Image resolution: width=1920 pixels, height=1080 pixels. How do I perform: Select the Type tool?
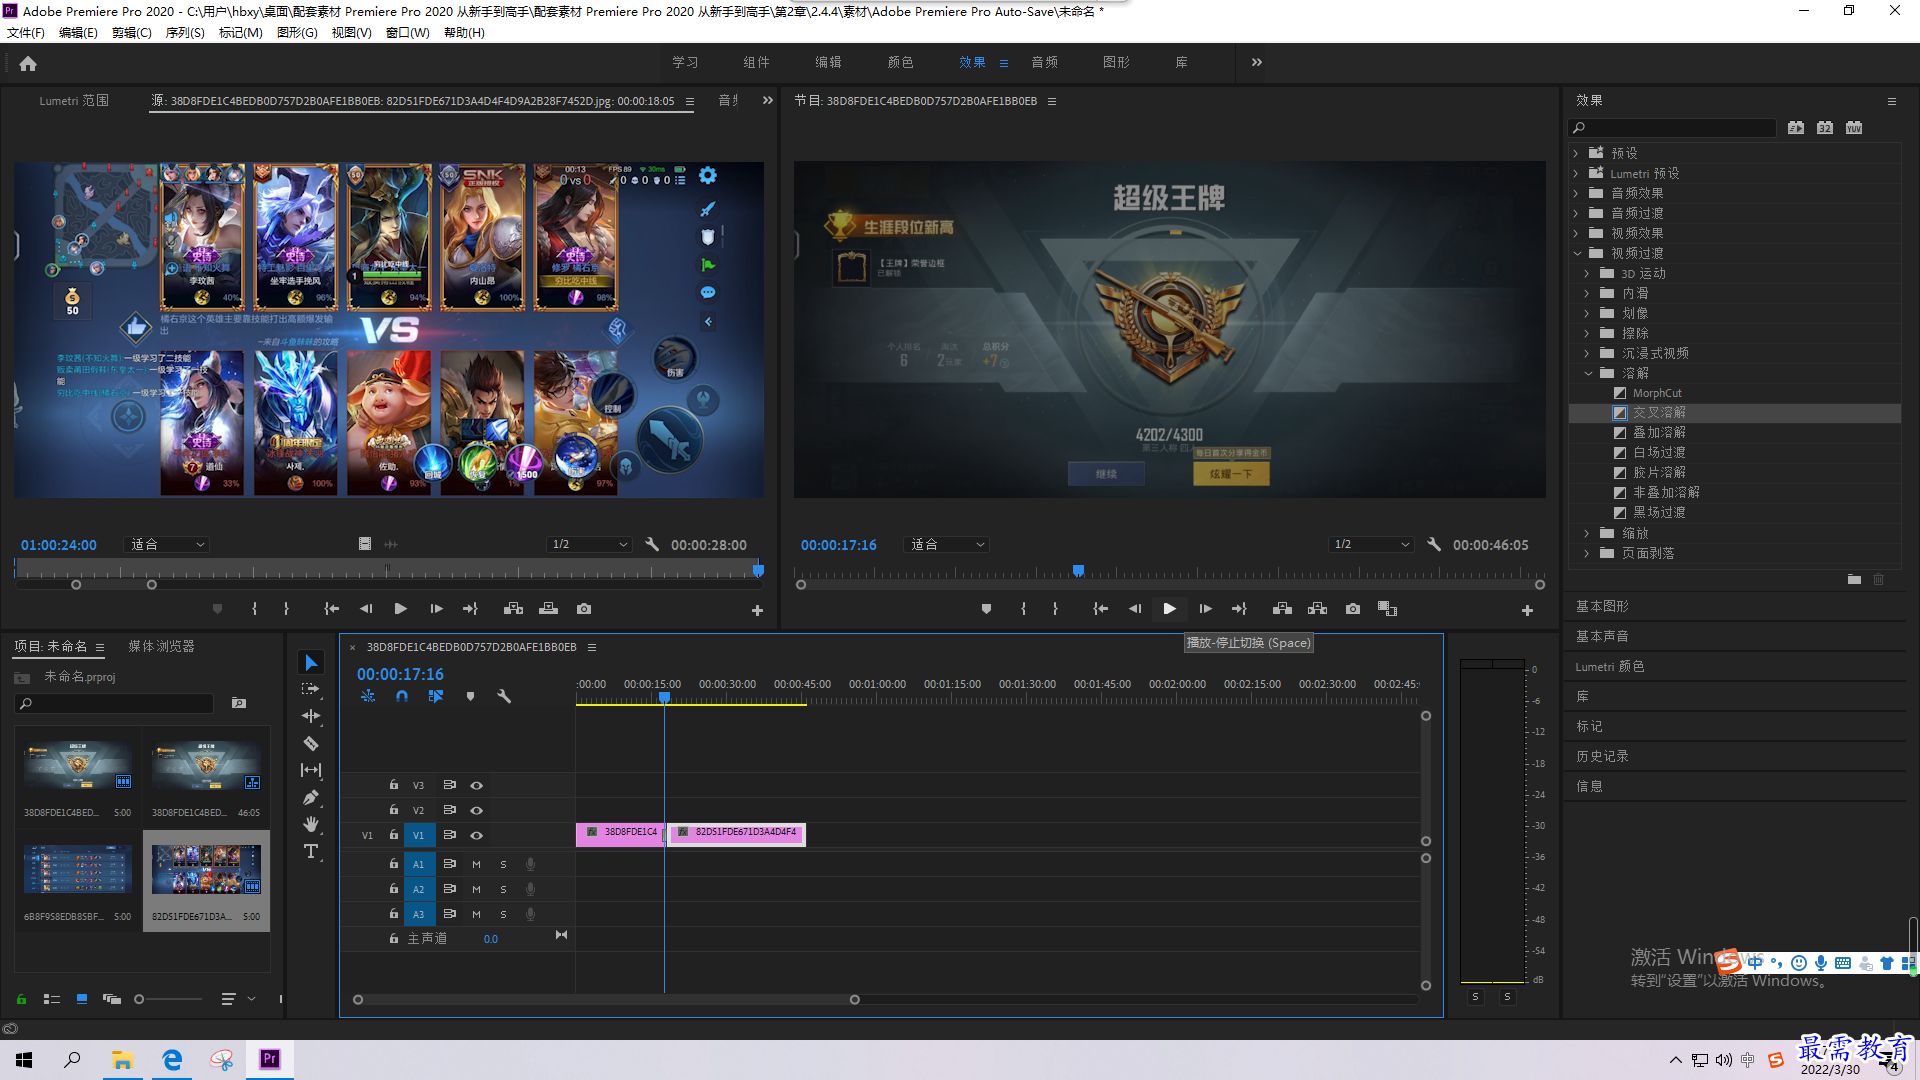(x=311, y=851)
